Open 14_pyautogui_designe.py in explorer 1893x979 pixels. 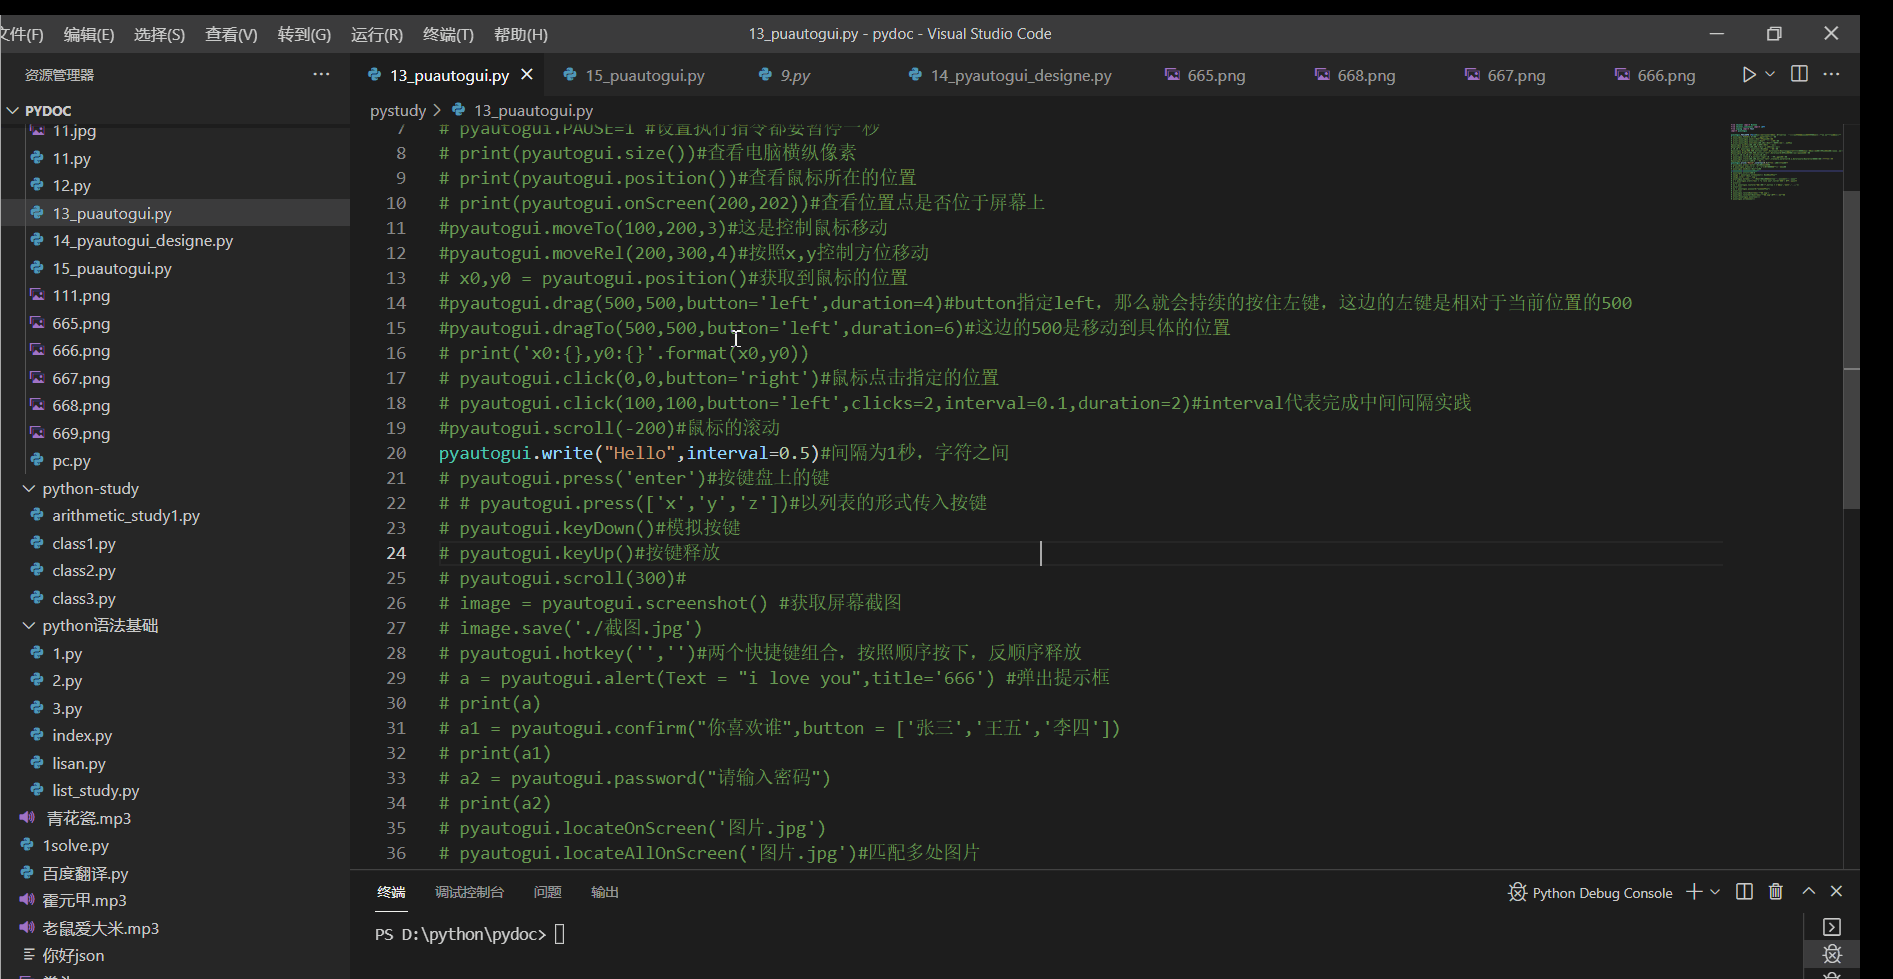(x=143, y=240)
